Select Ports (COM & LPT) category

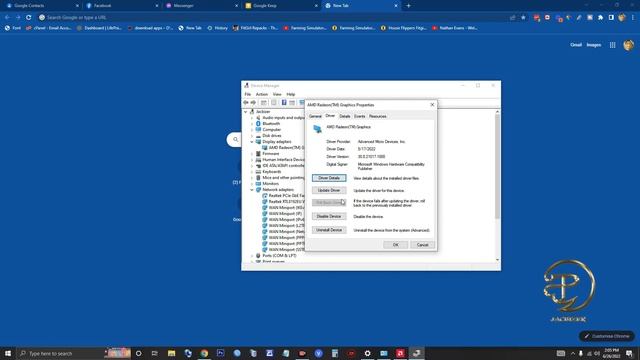[x=279, y=256]
